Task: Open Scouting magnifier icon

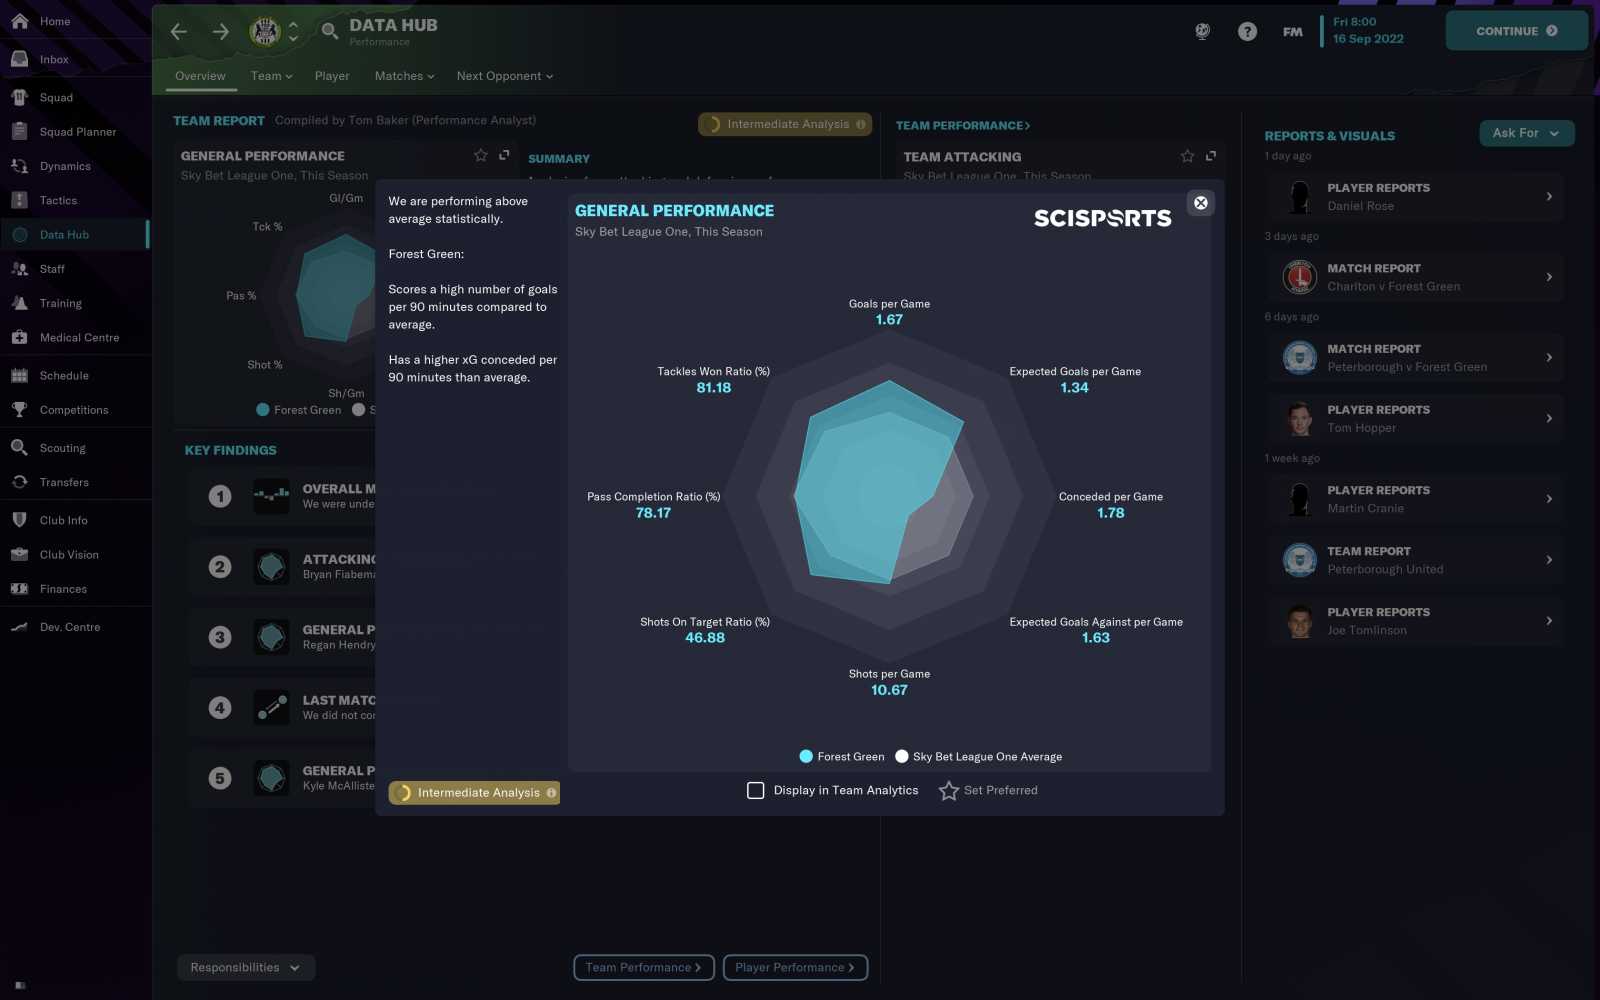Action: click(x=19, y=448)
